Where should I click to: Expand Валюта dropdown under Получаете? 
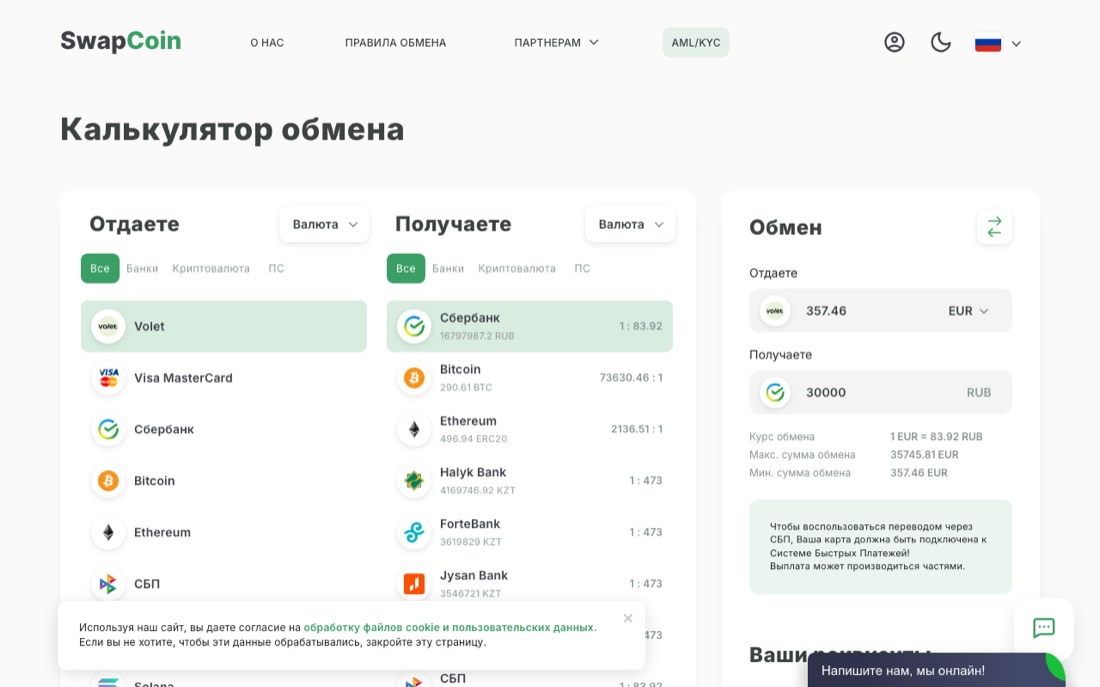(631, 225)
